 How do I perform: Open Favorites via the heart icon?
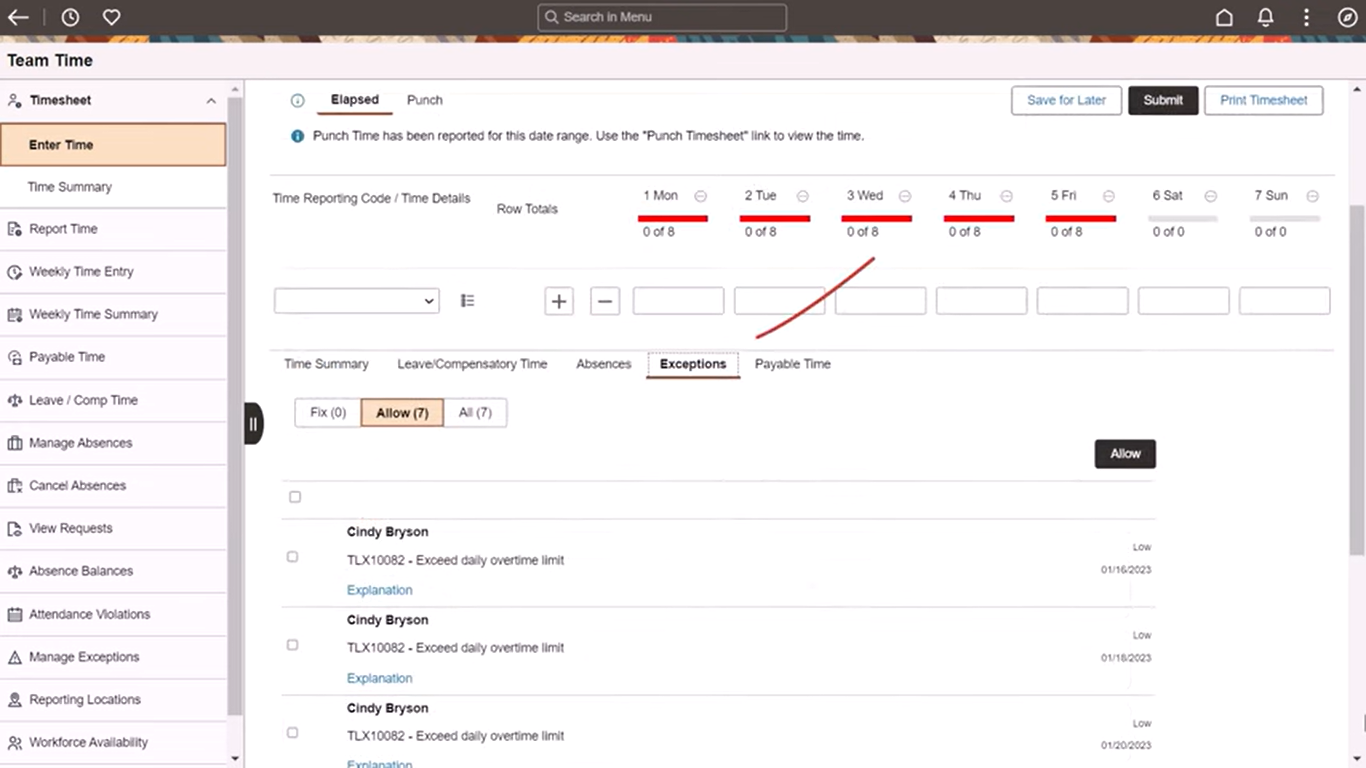click(x=111, y=17)
